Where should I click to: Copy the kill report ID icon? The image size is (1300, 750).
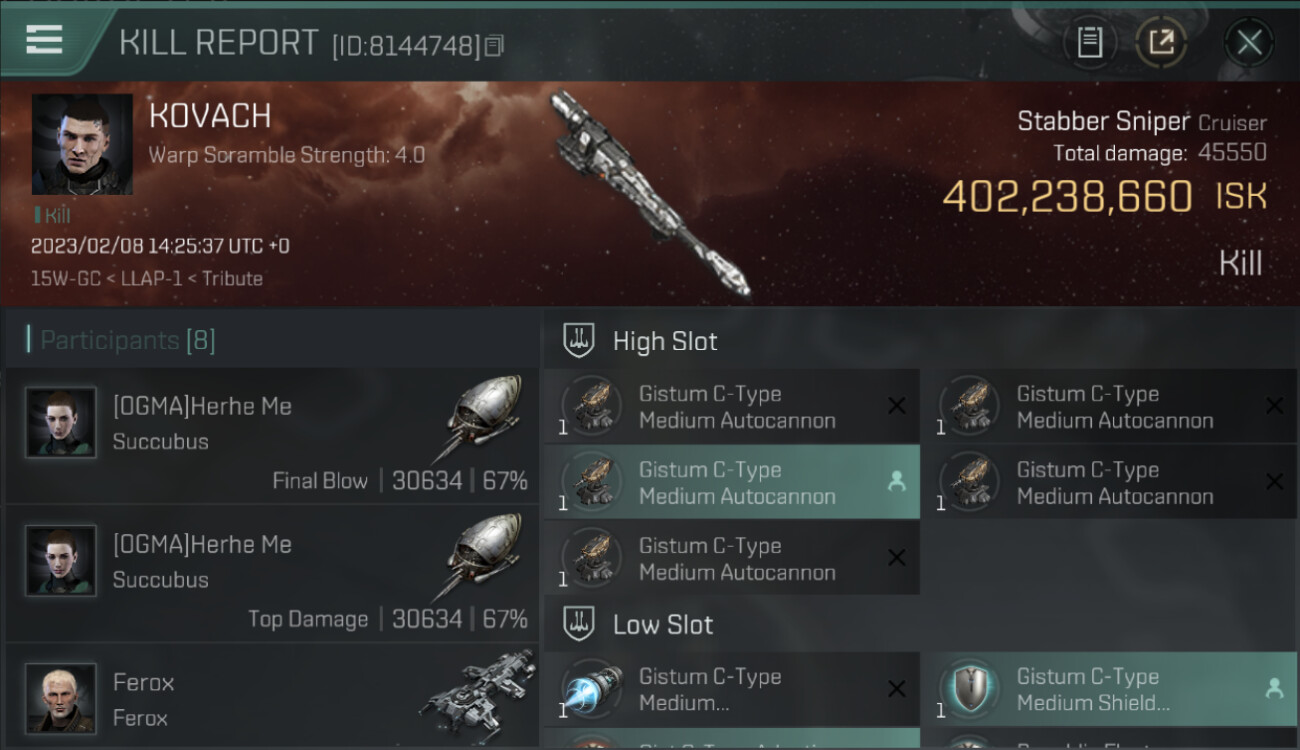(x=494, y=46)
